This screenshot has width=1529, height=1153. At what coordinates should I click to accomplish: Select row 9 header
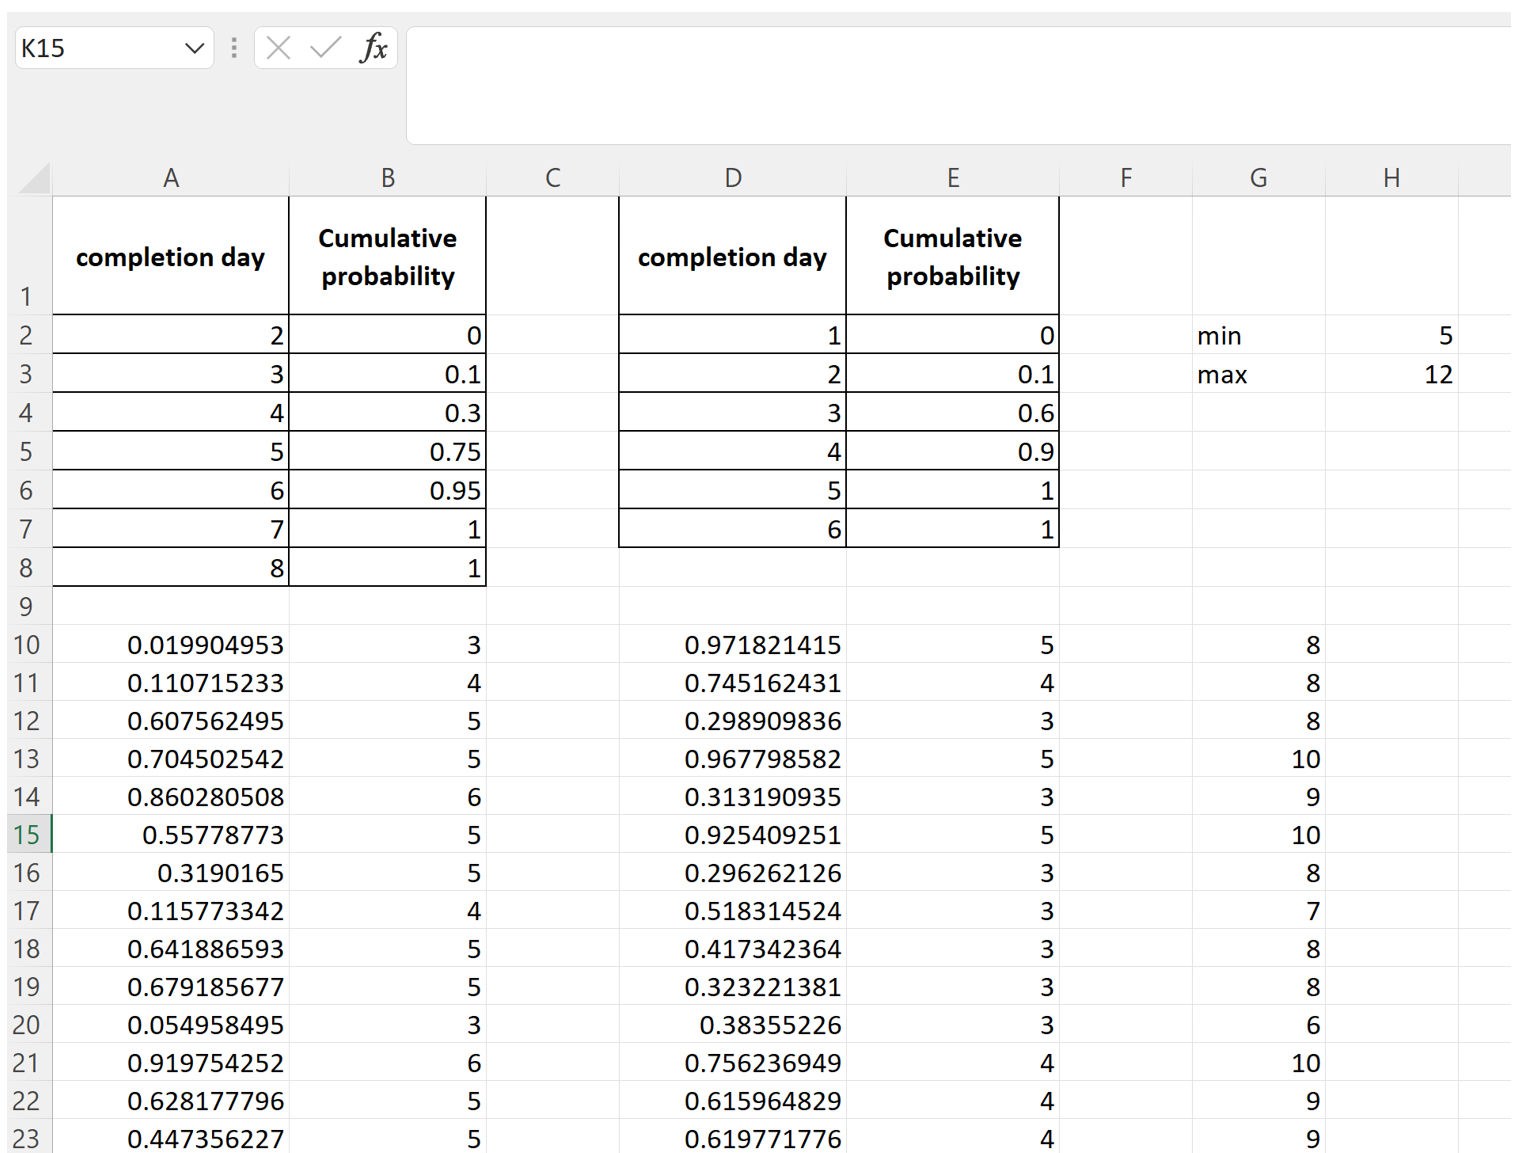click(x=27, y=607)
